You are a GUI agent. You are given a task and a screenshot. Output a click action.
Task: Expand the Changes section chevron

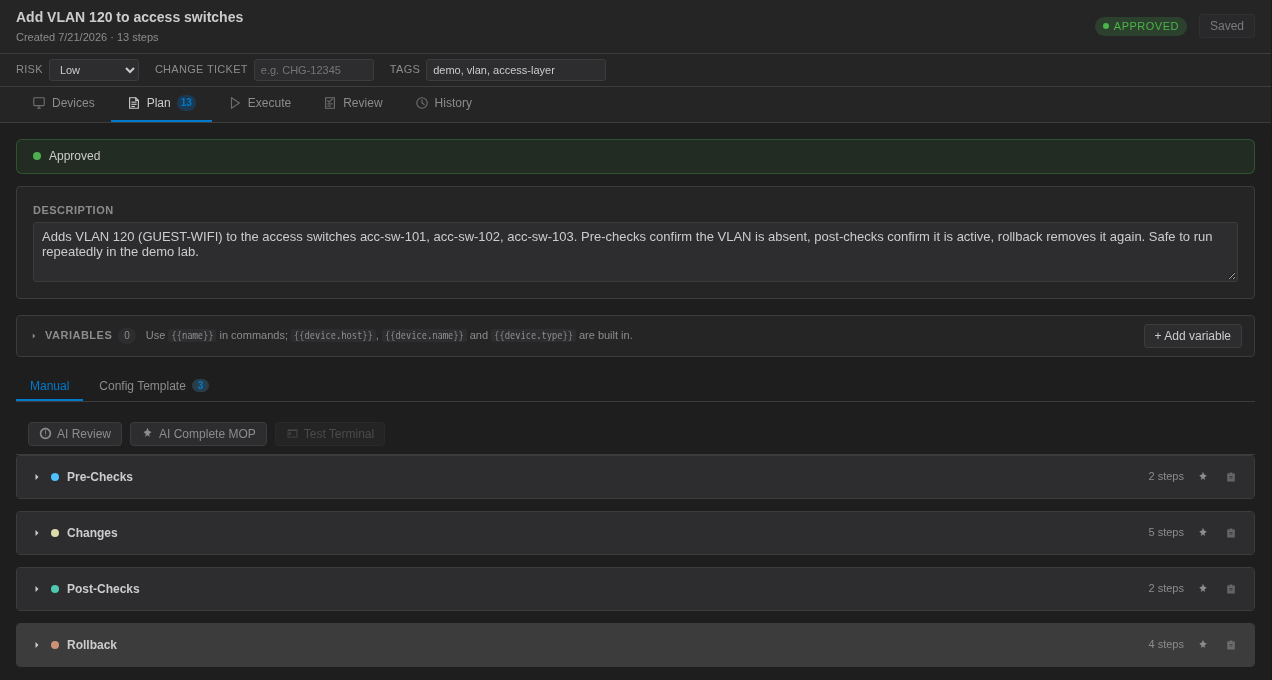(37, 533)
